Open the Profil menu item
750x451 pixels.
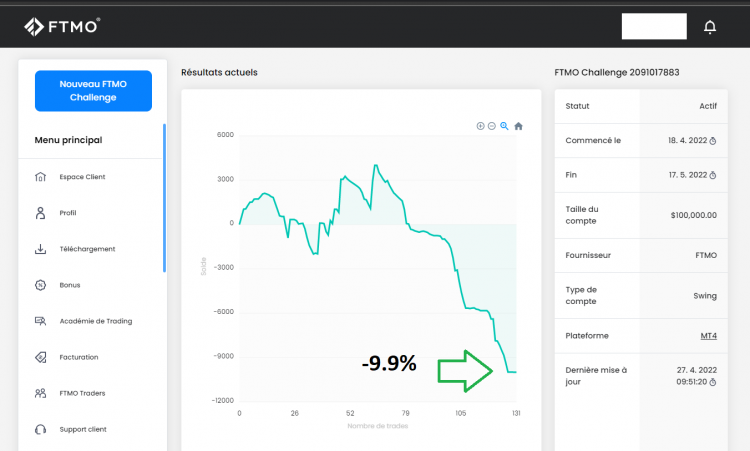pyautogui.click(x=68, y=213)
